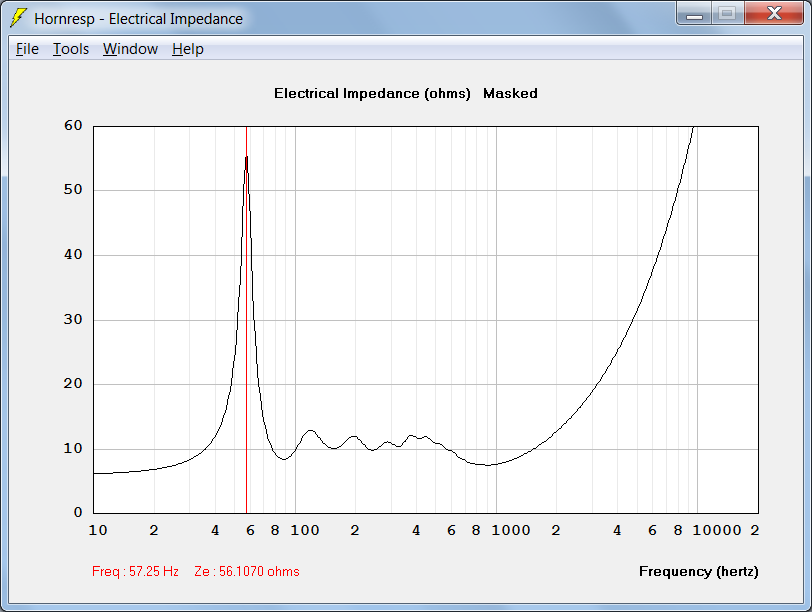Viewport: 812px width, 612px height.
Task: Click the 'Ze : 56.1070 ohms' readout
Action: pyautogui.click(x=247, y=571)
